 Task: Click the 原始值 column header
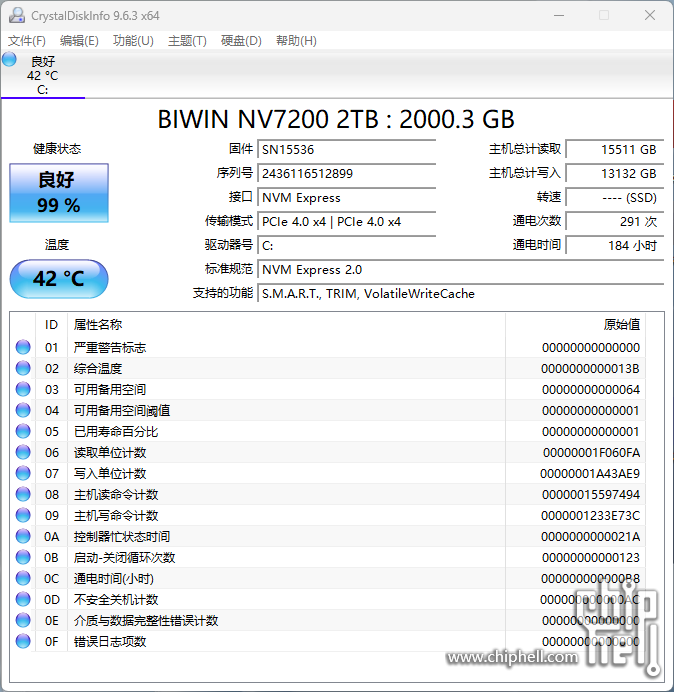tap(576, 325)
